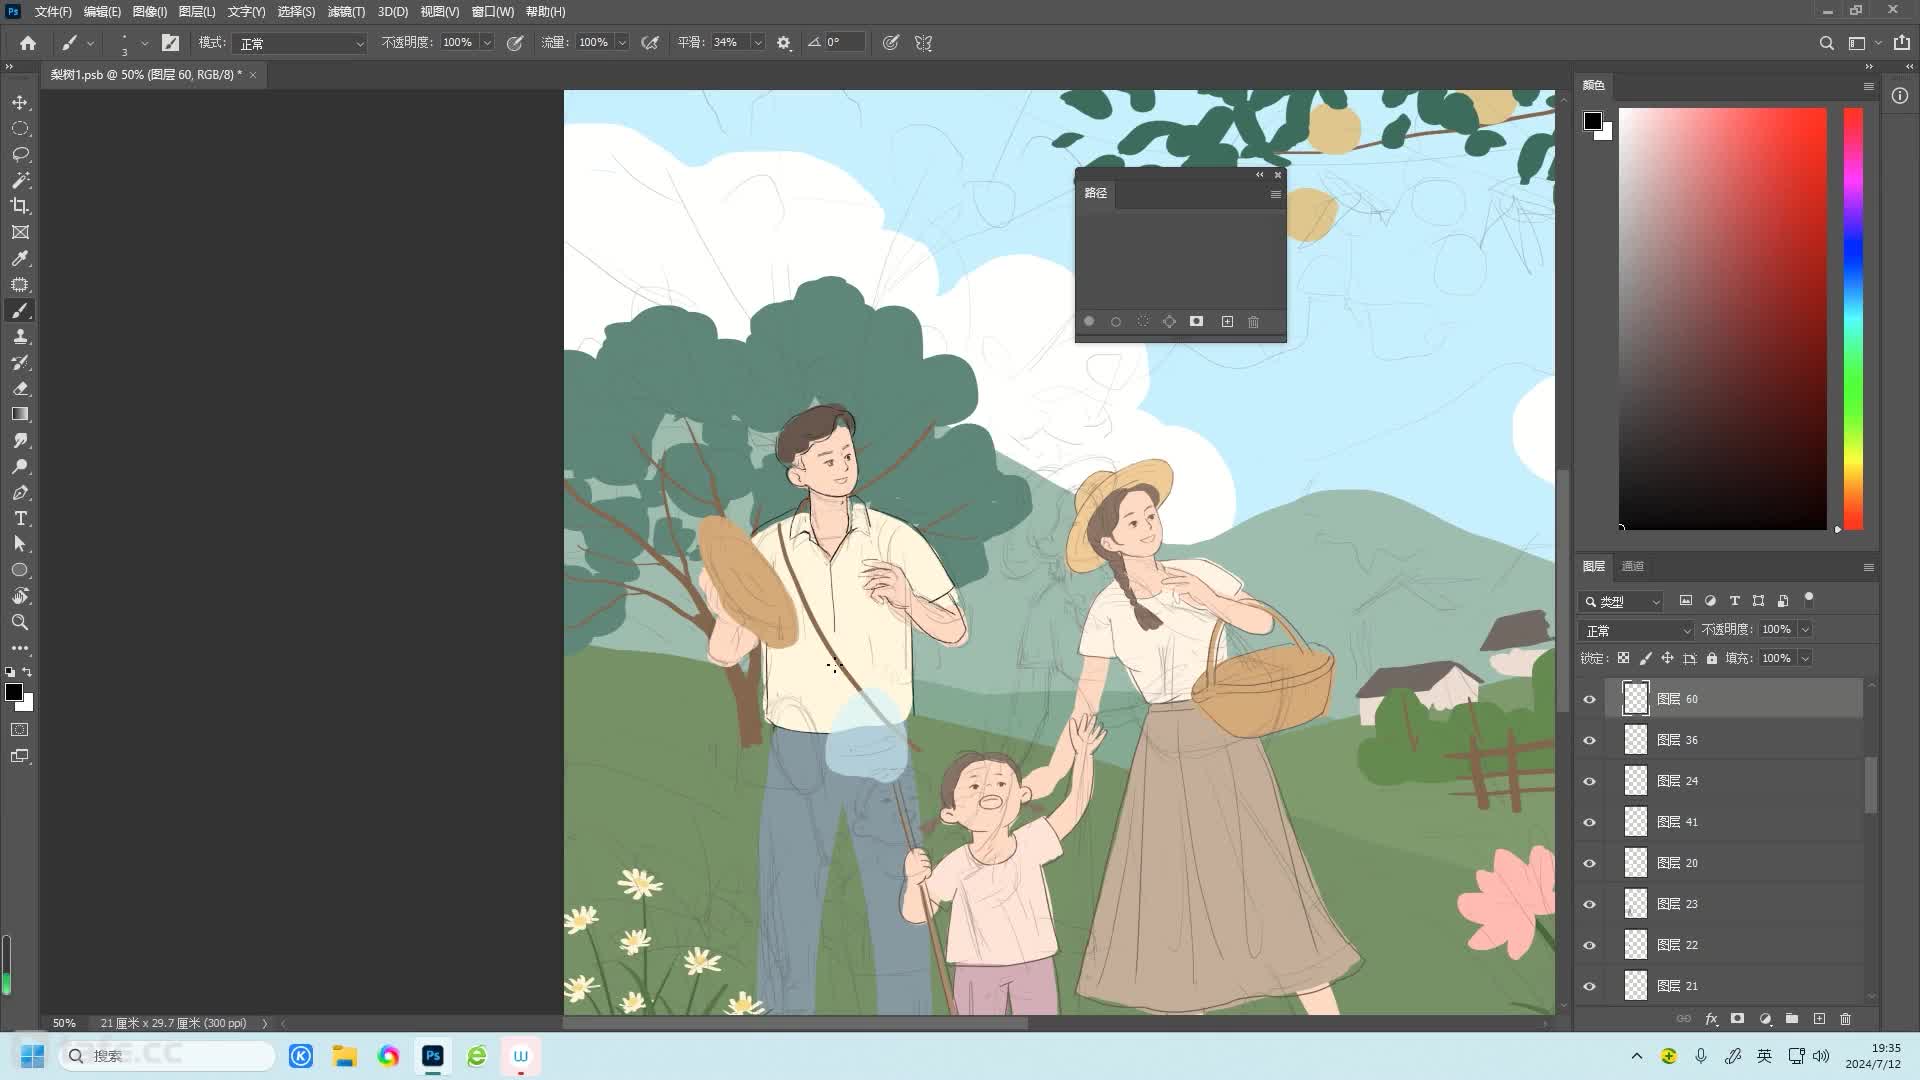The image size is (1920, 1080).
Task: Delete layer with trash icon
Action: click(1846, 1019)
